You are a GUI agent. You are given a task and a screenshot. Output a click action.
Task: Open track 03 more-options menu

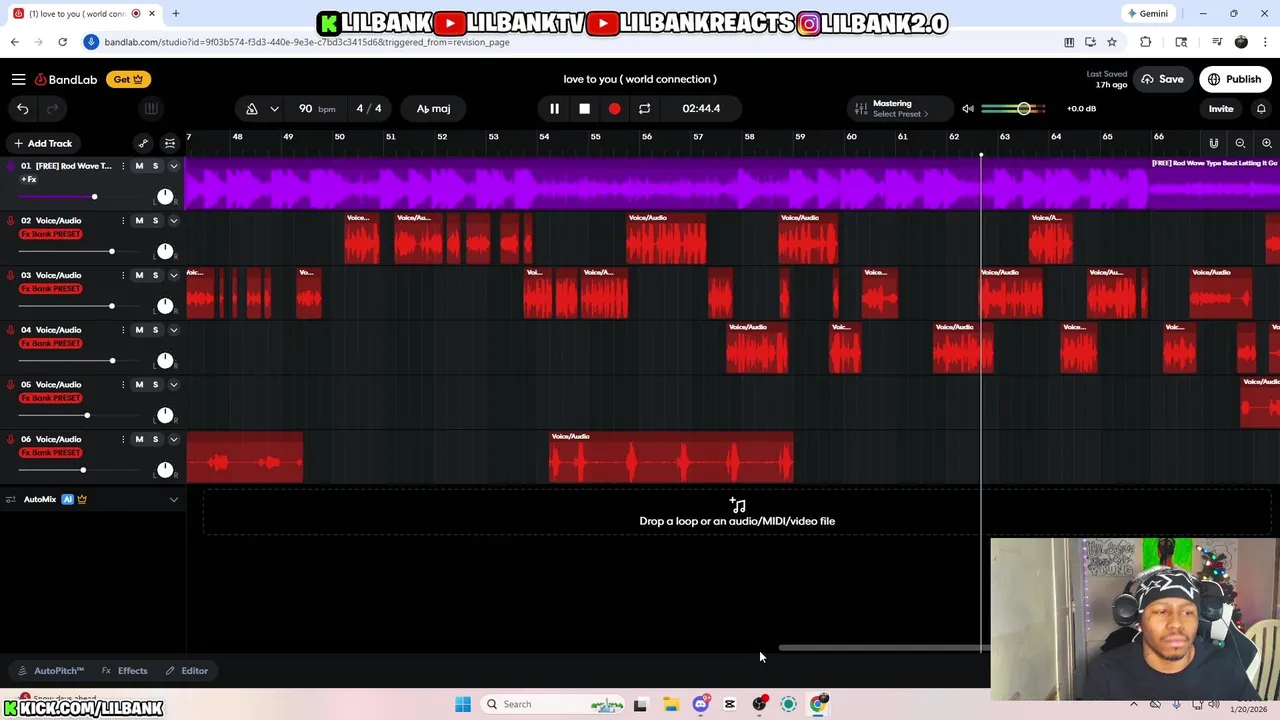(x=123, y=275)
